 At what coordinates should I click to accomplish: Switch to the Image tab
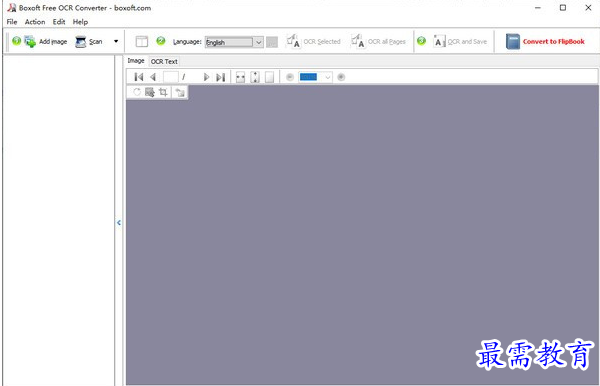pos(136,61)
